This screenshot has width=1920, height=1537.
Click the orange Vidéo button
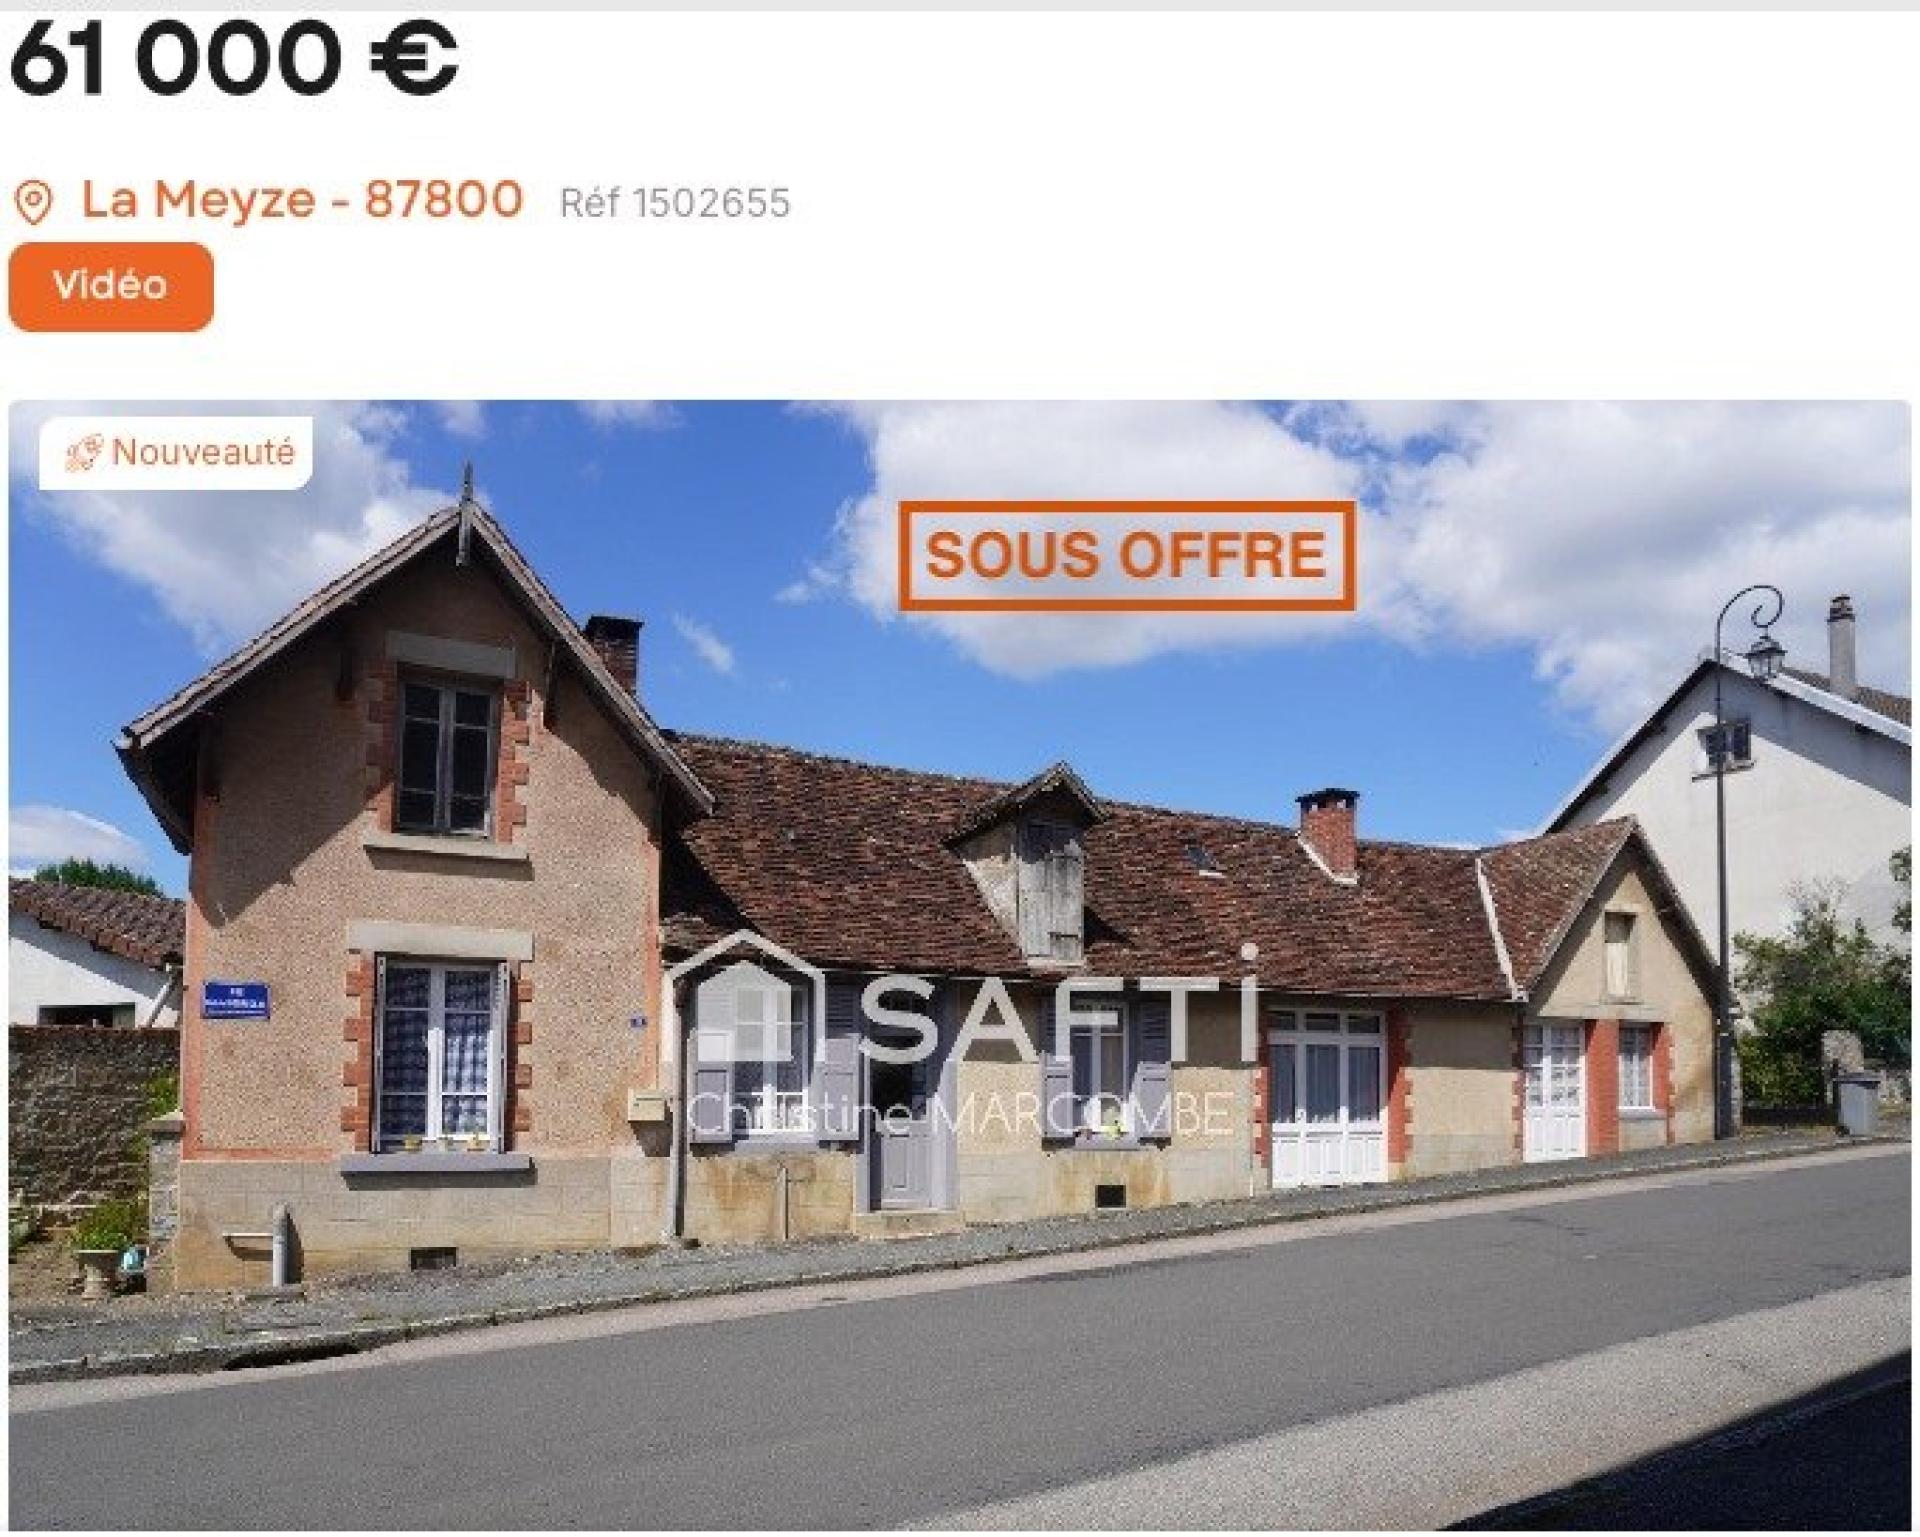[x=111, y=286]
